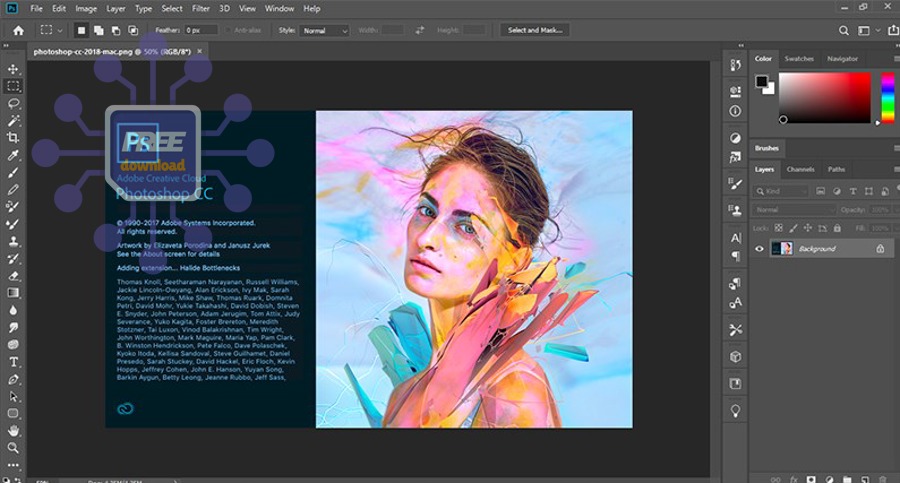Select the Magic Wand tool
Image resolution: width=900 pixels, height=483 pixels.
coord(13,121)
